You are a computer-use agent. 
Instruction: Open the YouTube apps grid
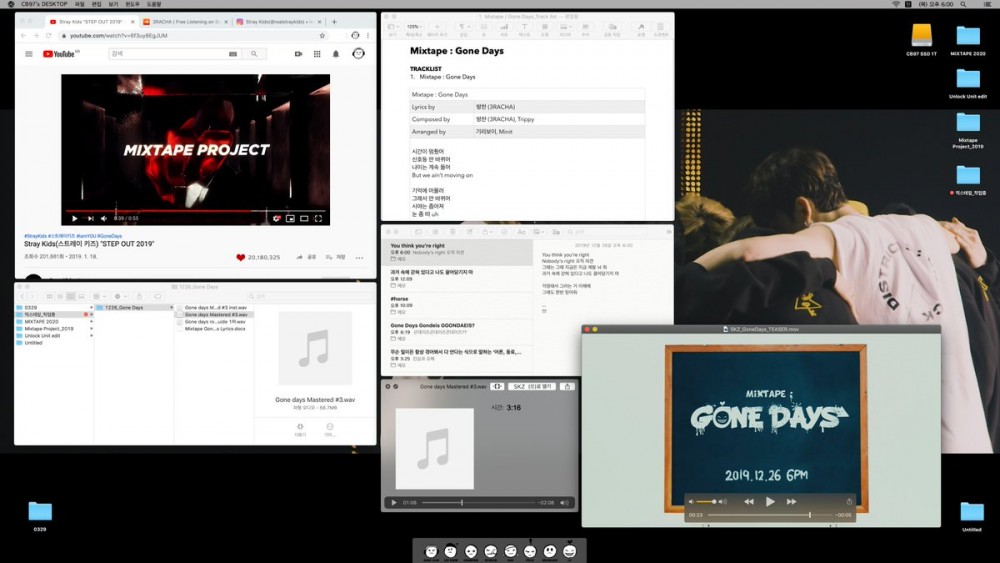click(x=317, y=54)
